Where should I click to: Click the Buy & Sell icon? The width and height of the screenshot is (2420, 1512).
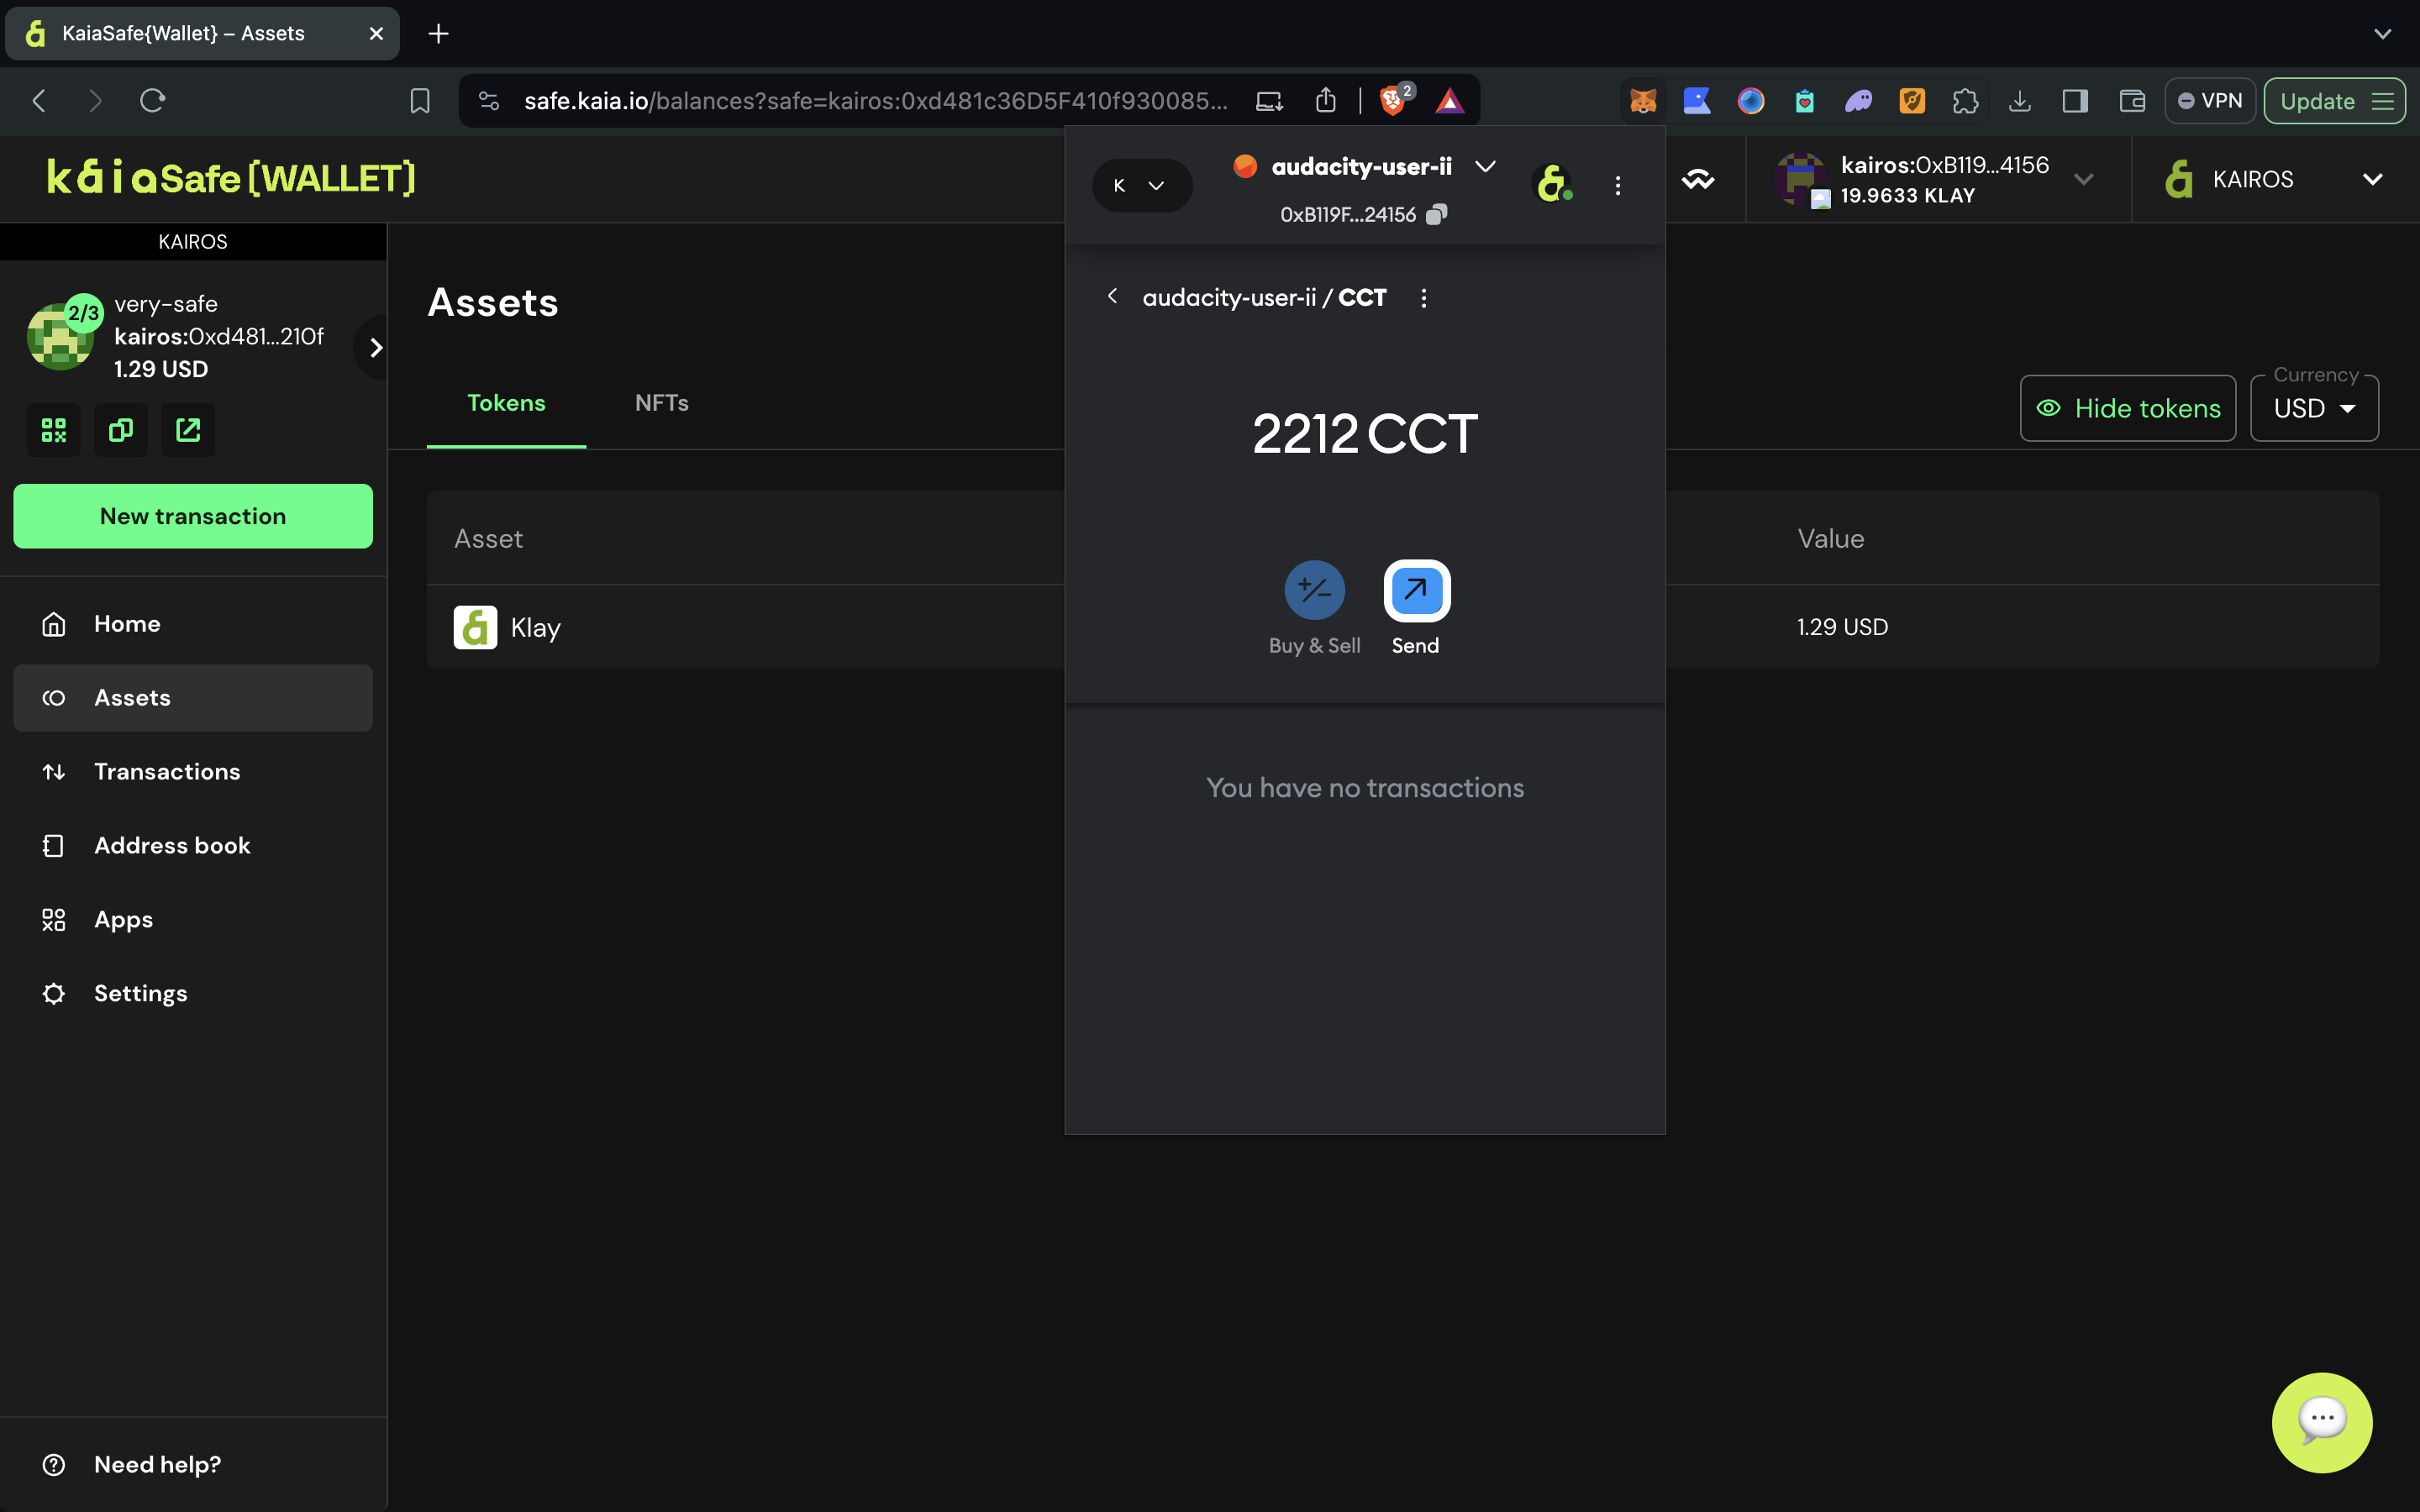point(1314,590)
